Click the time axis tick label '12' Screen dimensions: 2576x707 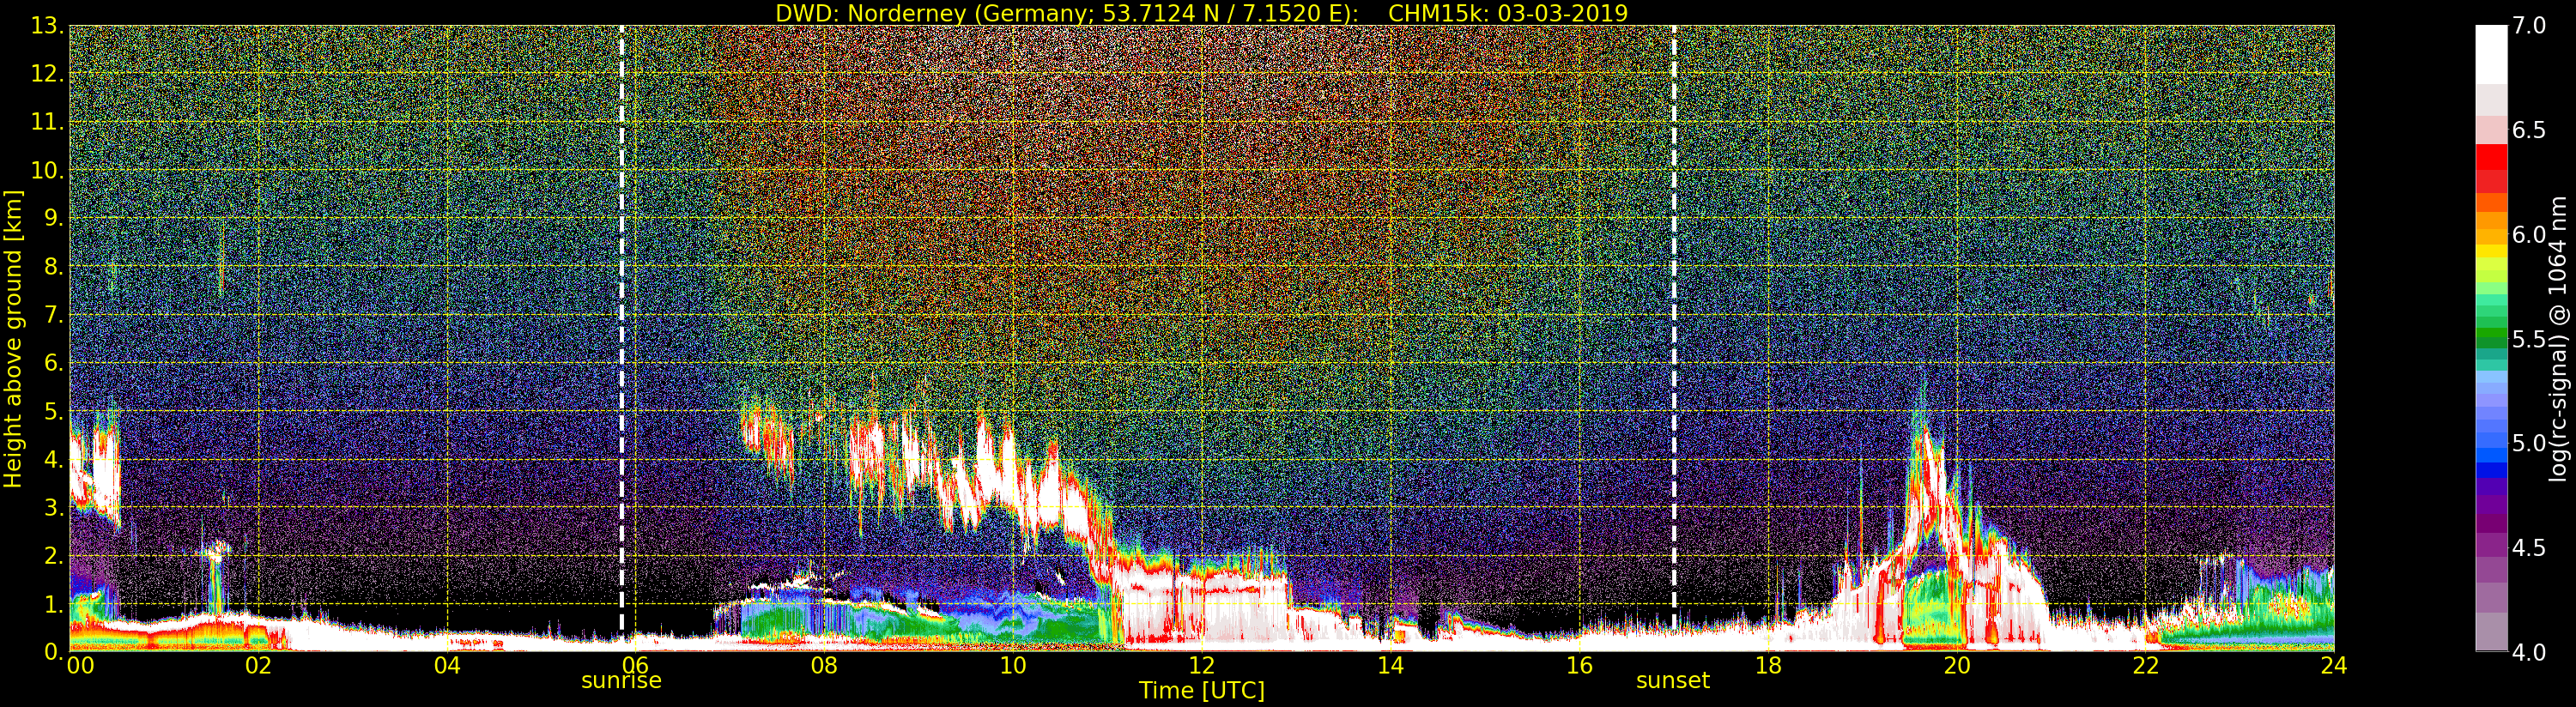click(1202, 666)
